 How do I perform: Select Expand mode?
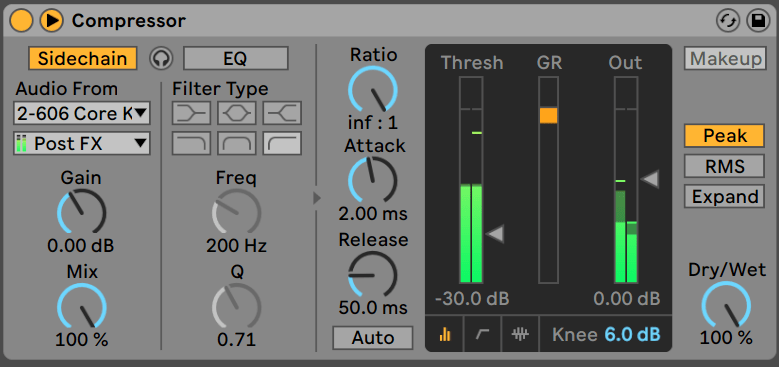click(x=724, y=197)
